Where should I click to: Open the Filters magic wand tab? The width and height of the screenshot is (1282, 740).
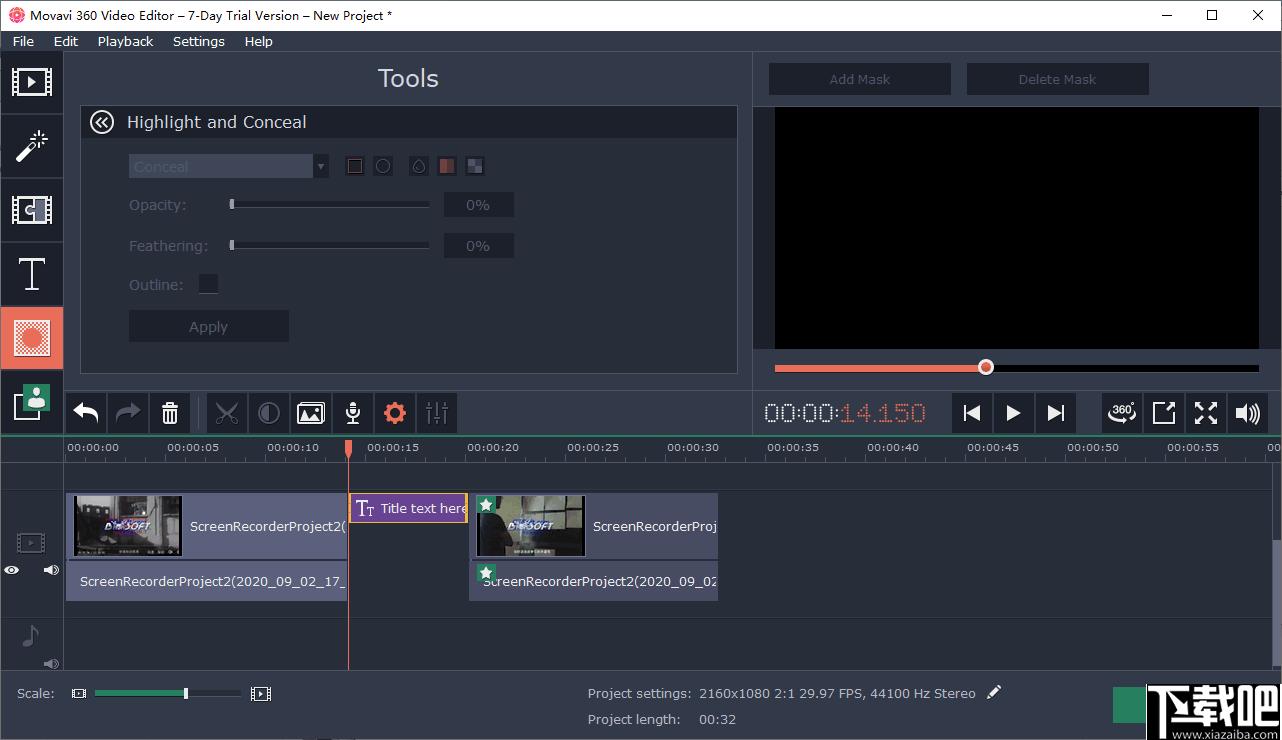31,147
